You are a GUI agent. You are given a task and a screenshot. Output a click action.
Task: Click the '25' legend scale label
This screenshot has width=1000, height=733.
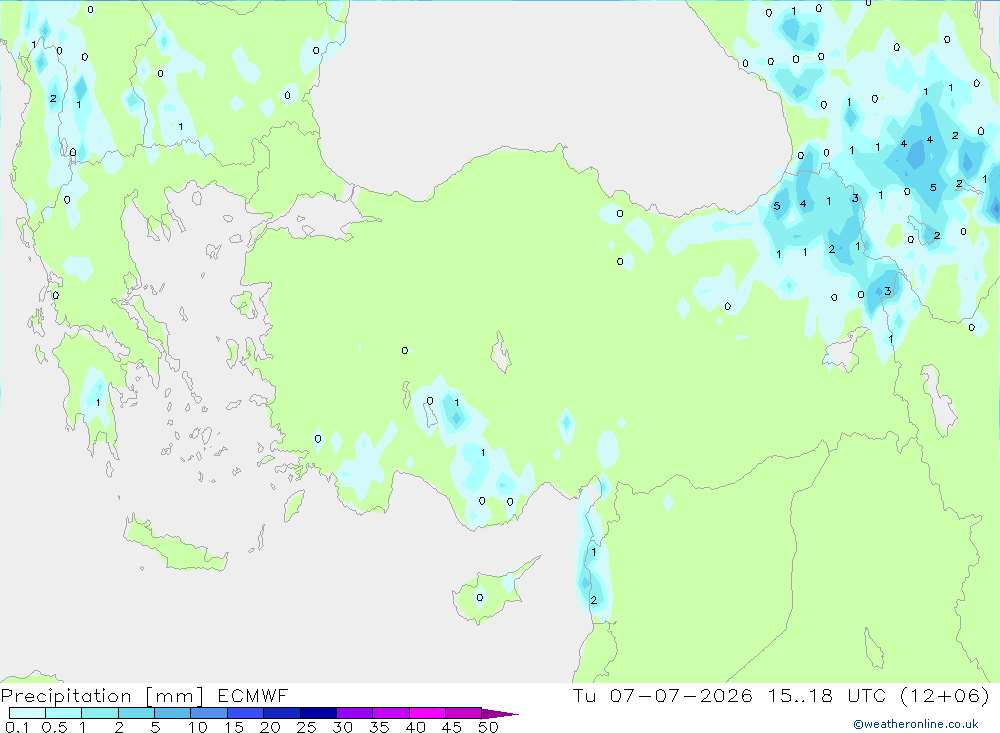307,727
